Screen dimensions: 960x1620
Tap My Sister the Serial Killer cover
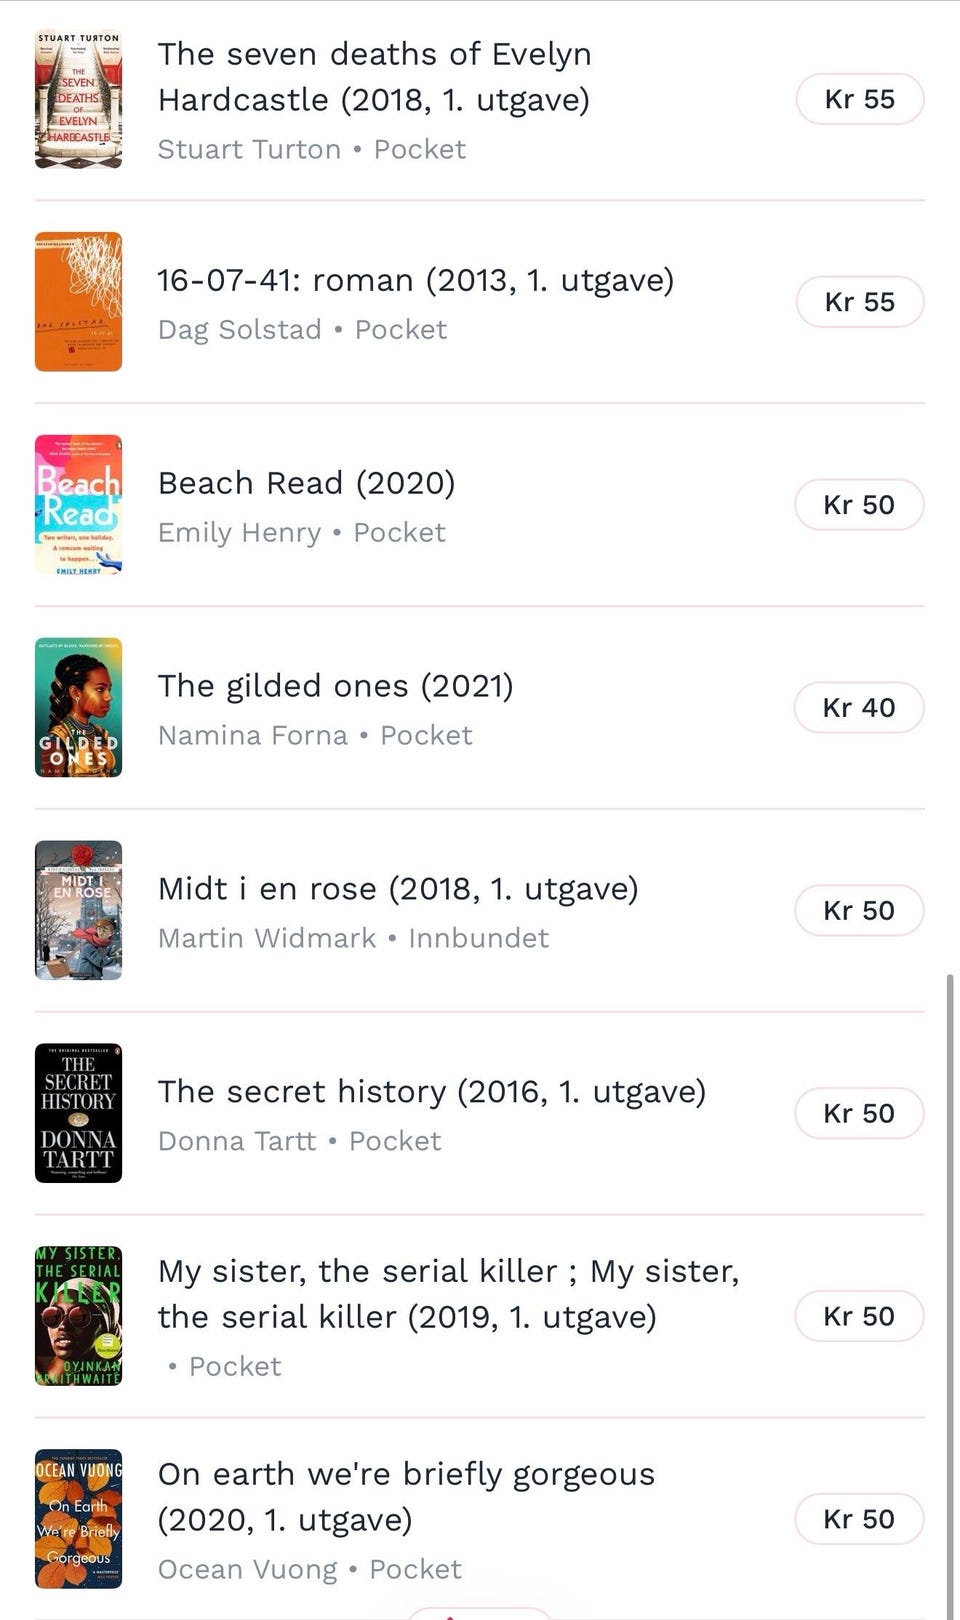pyautogui.click(x=78, y=1316)
